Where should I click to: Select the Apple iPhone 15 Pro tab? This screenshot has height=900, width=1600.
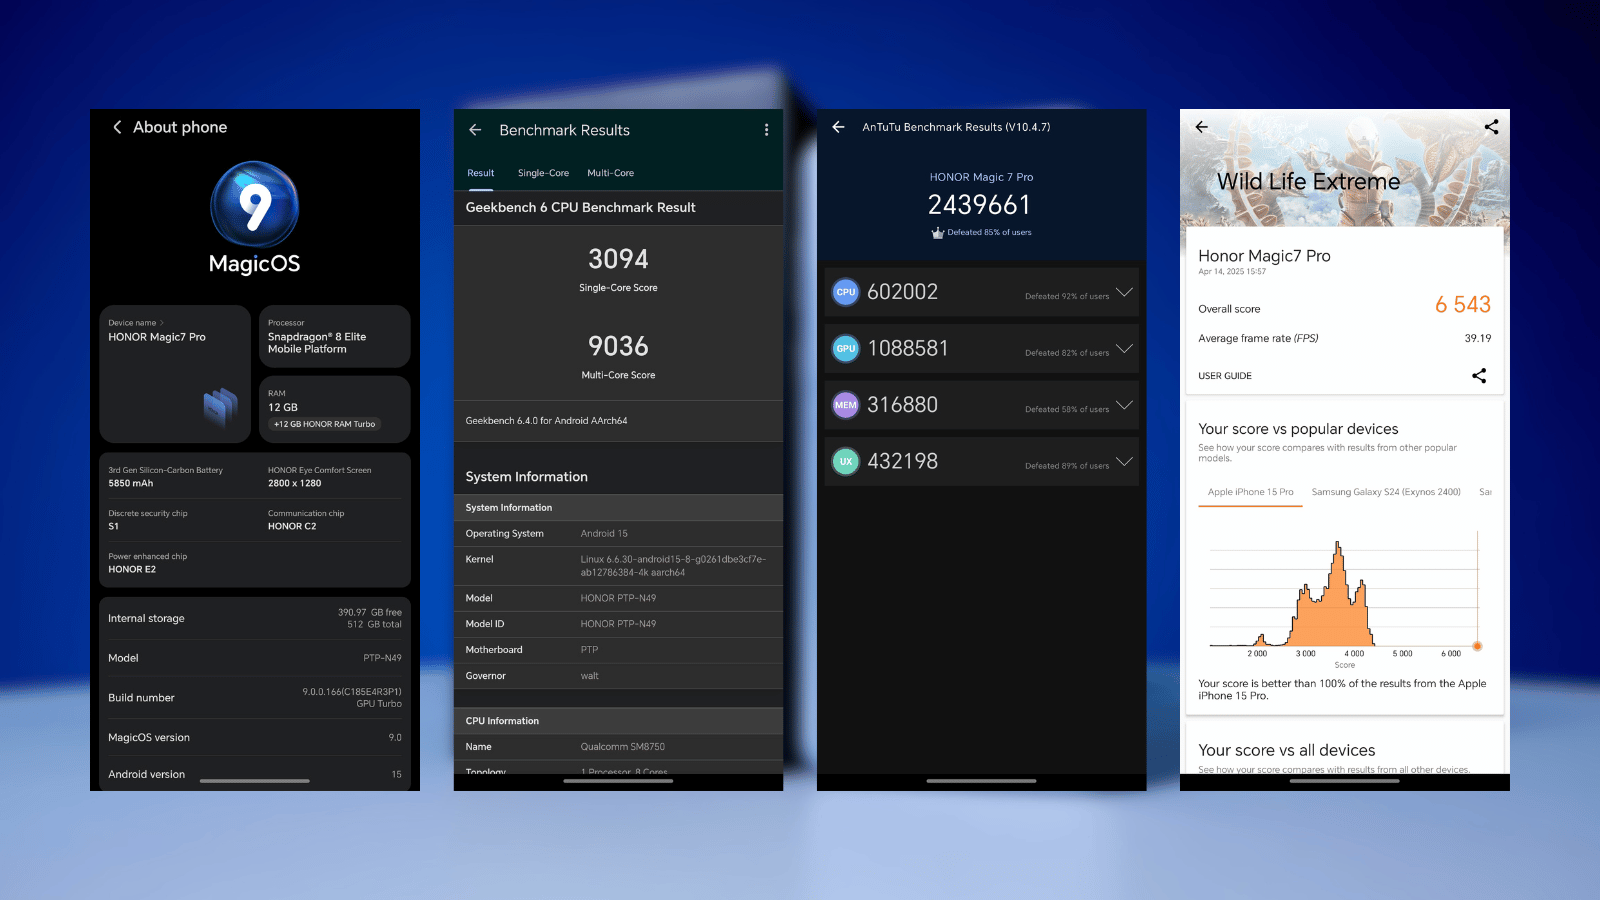coord(1250,492)
